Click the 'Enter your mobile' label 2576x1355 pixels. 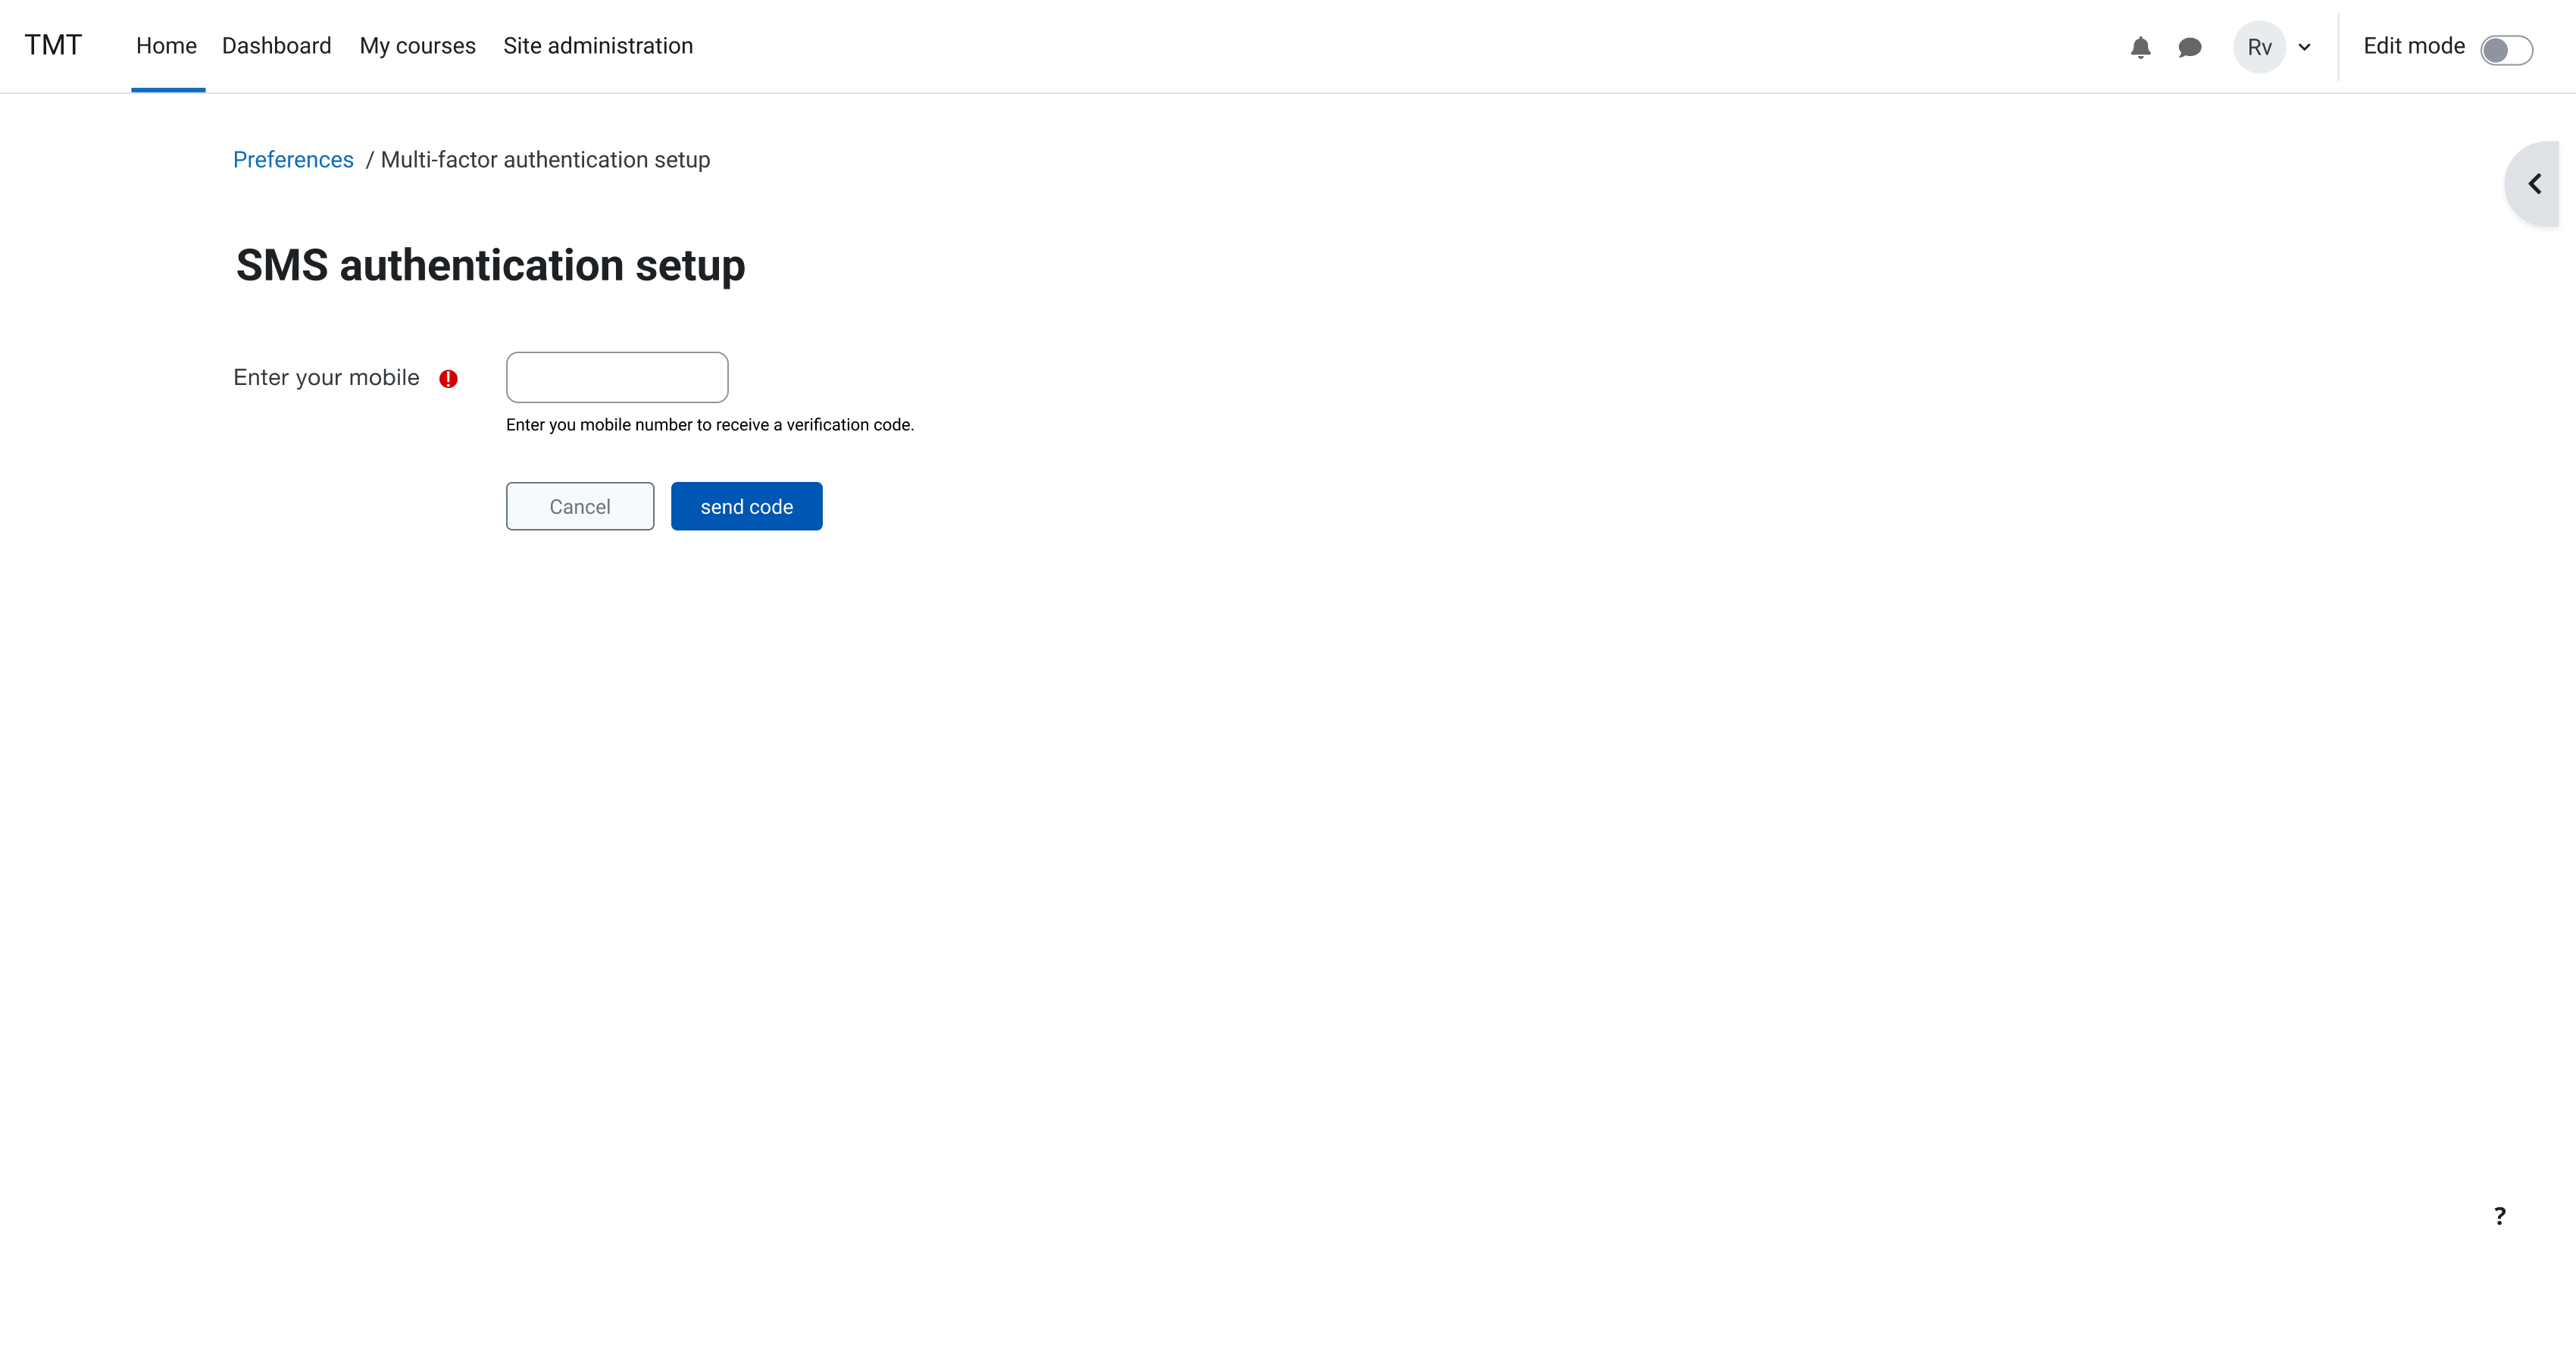[326, 377]
